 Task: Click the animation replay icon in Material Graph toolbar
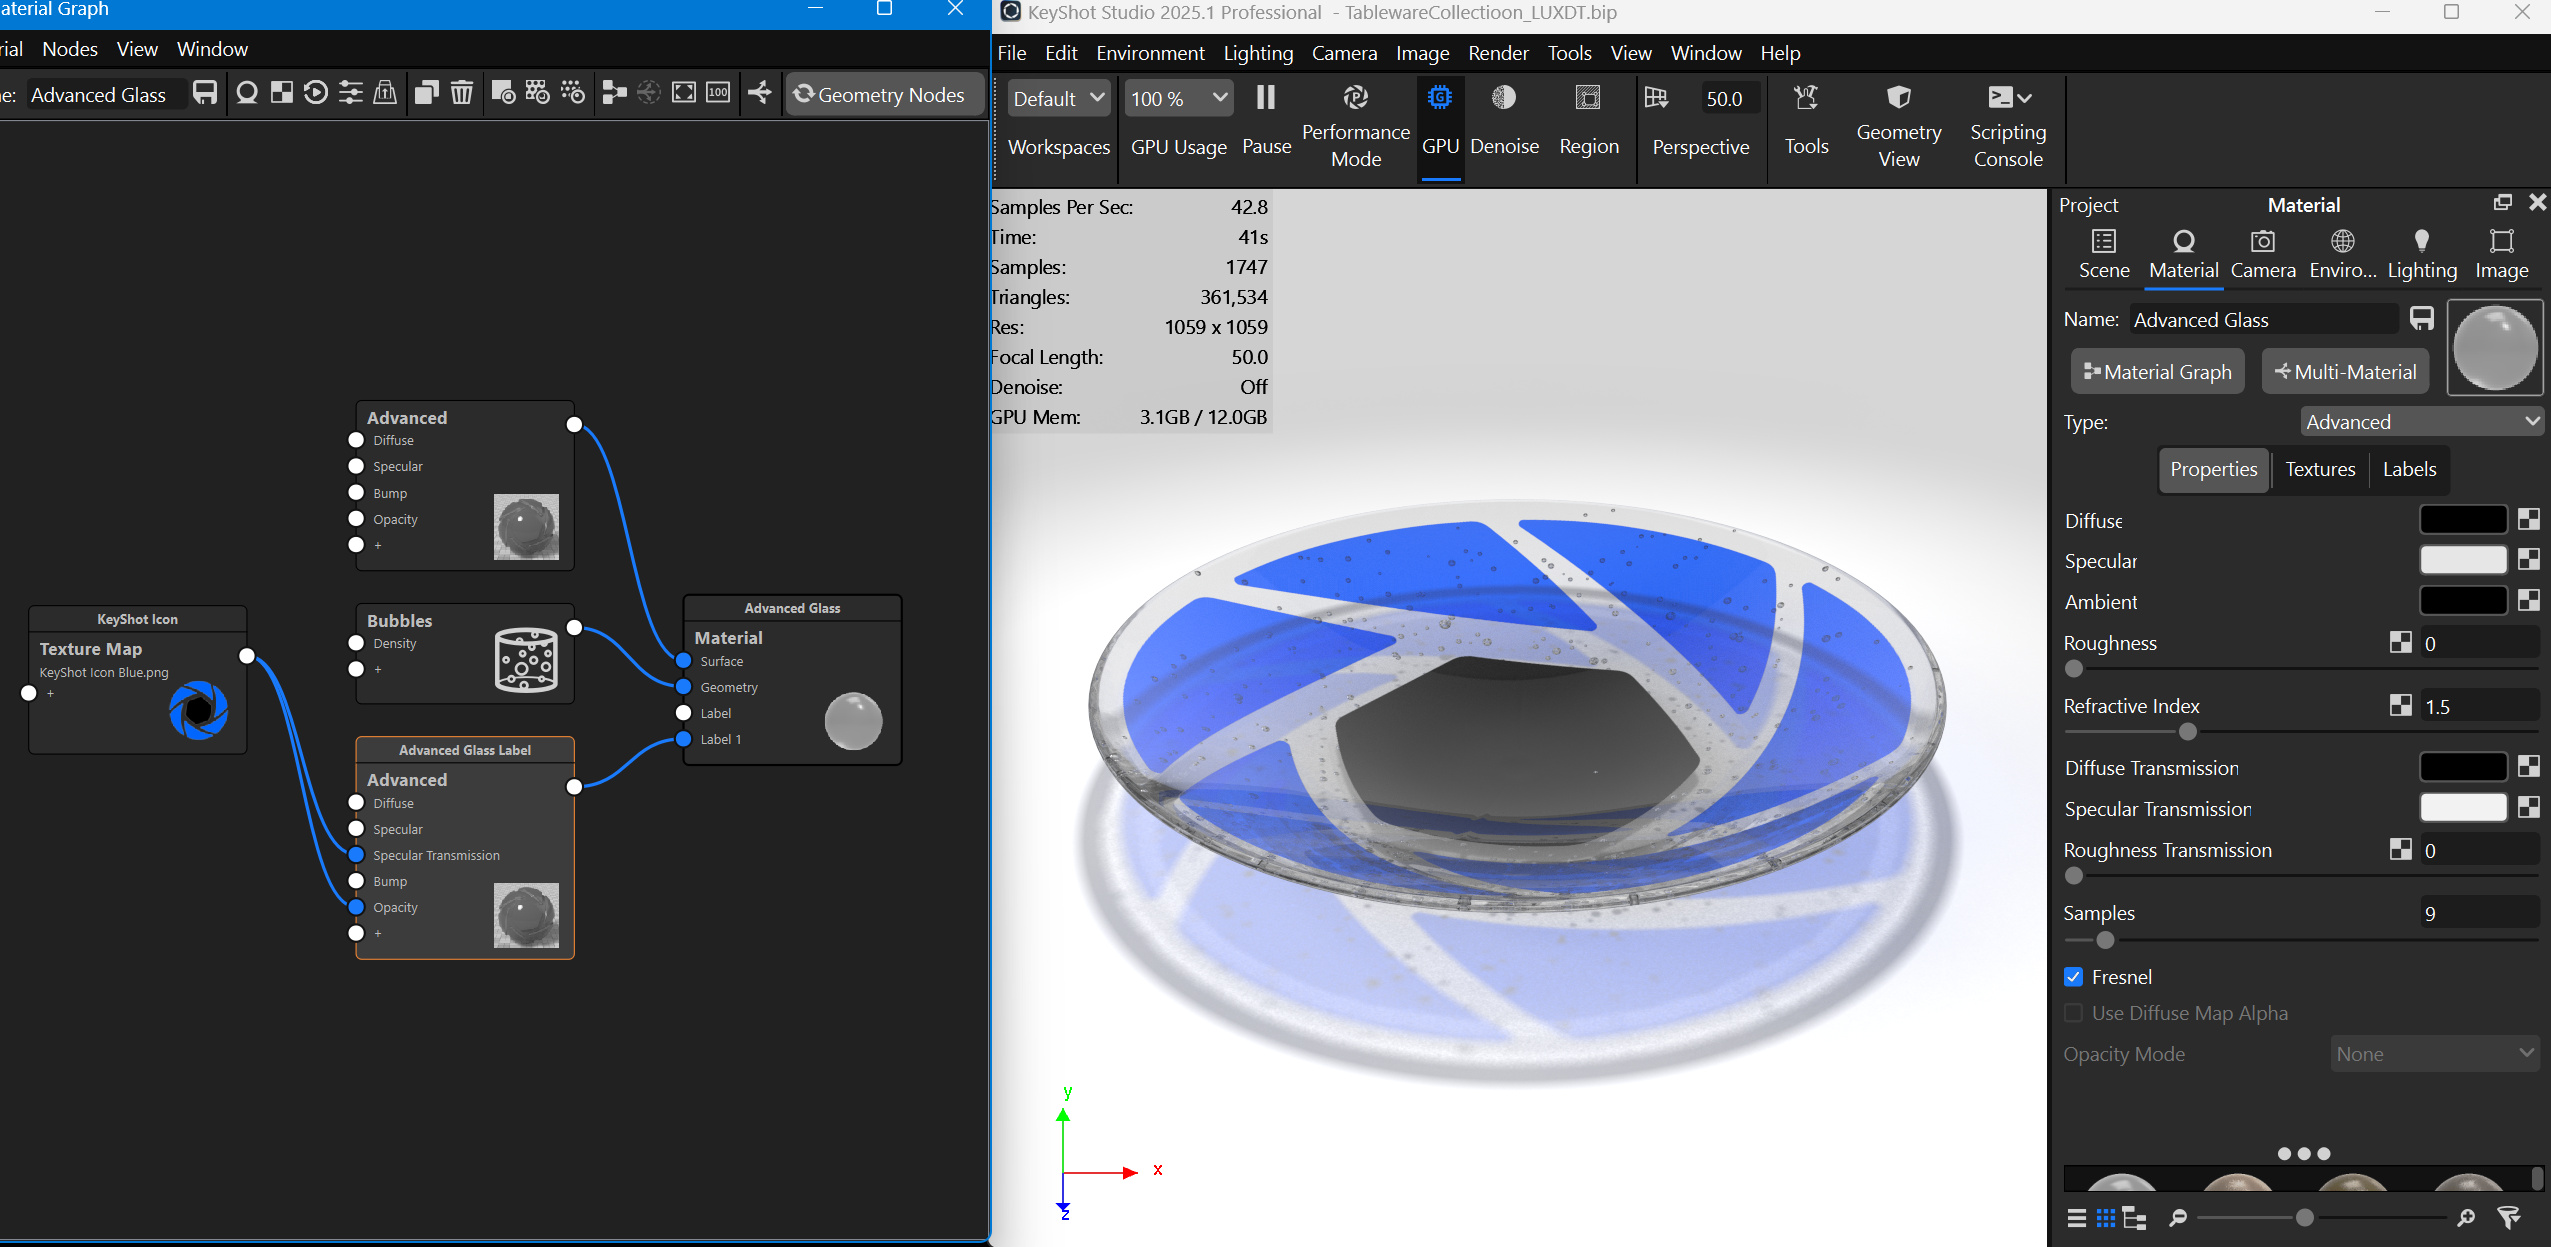(316, 94)
